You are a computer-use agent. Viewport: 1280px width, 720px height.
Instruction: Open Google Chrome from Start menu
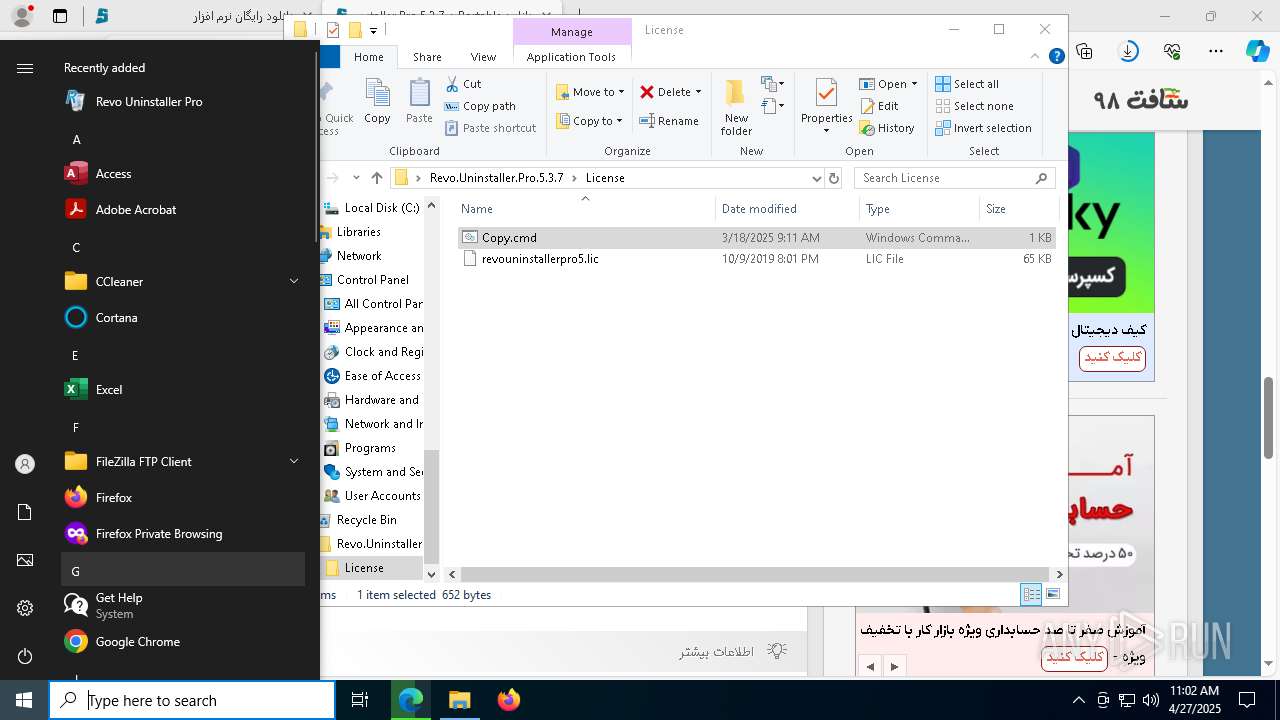point(183,641)
